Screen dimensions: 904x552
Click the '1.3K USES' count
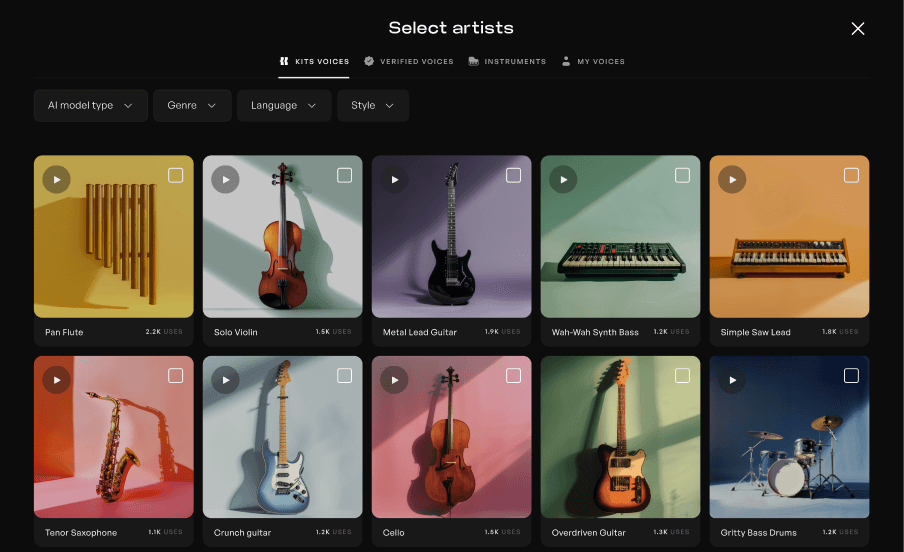pyautogui.click(x=672, y=532)
